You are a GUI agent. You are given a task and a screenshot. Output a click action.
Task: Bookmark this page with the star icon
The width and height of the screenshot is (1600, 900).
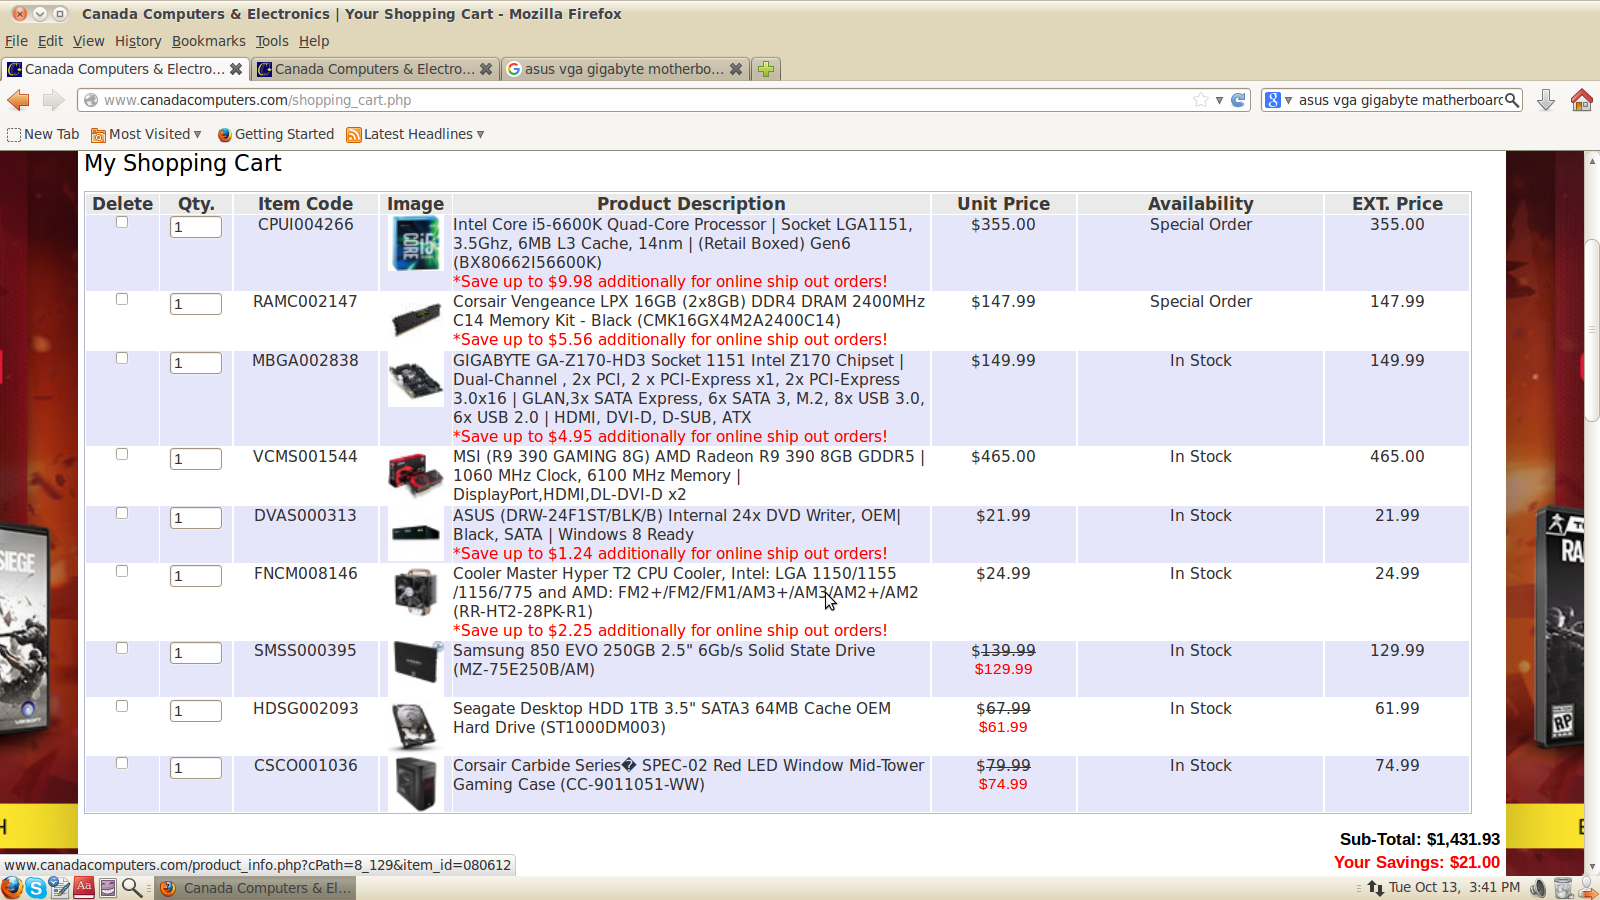pos(1201,100)
